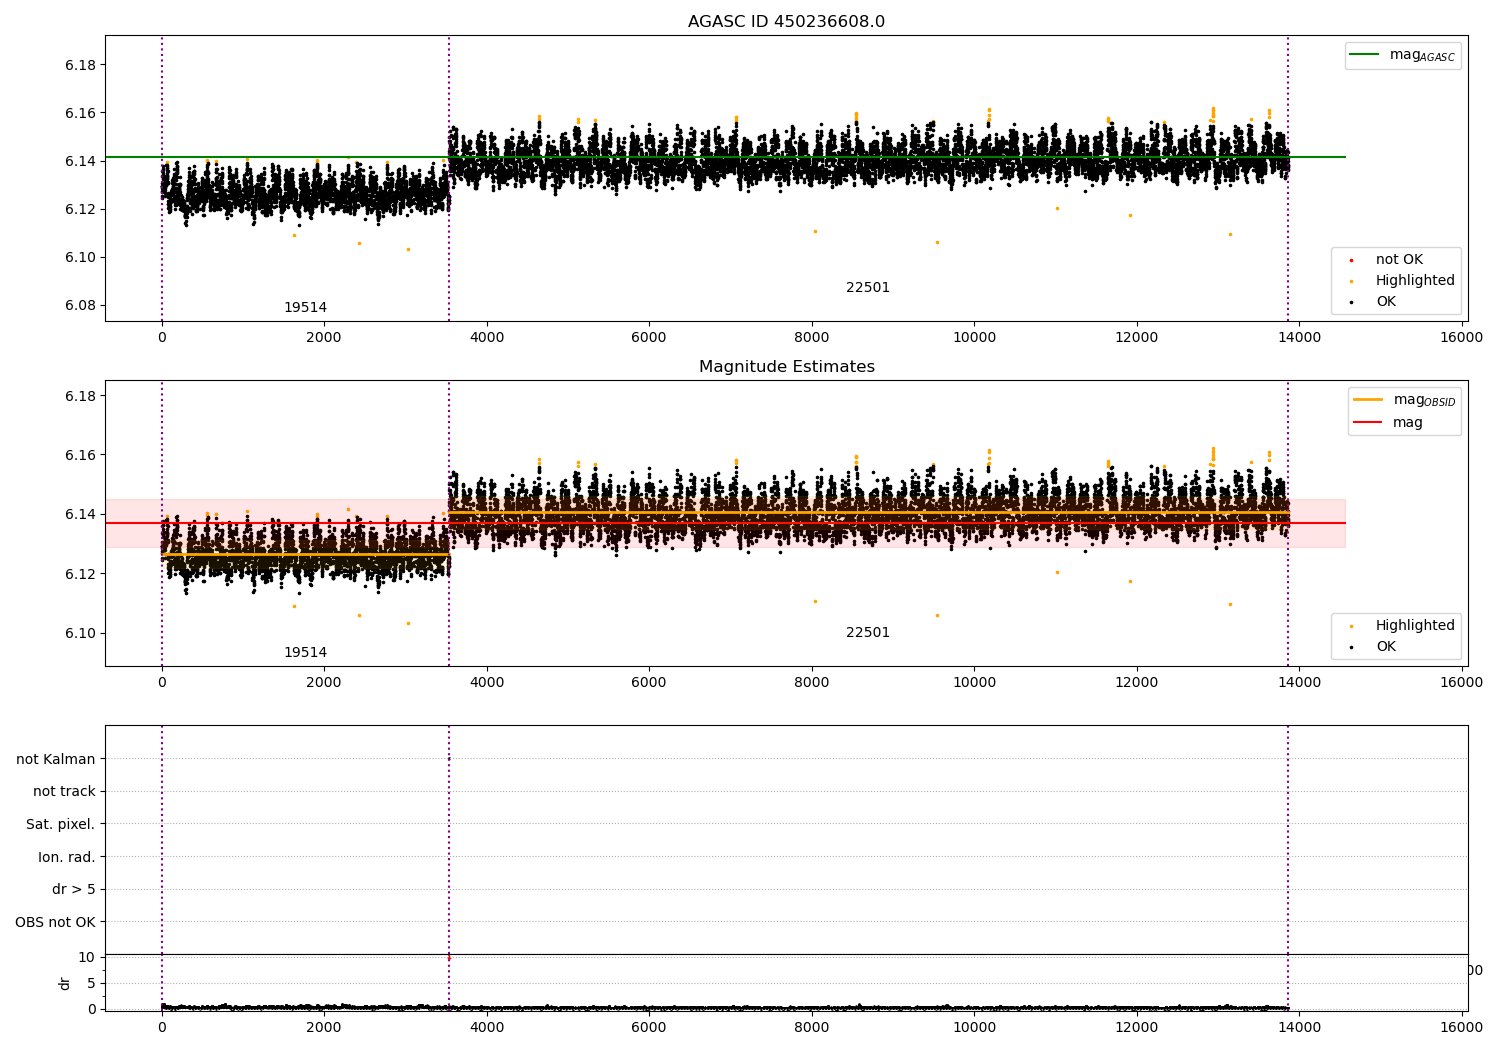The image size is (1500, 1050).
Task: Click the 'Ion. rad.' flag row label
Action: (x=67, y=858)
